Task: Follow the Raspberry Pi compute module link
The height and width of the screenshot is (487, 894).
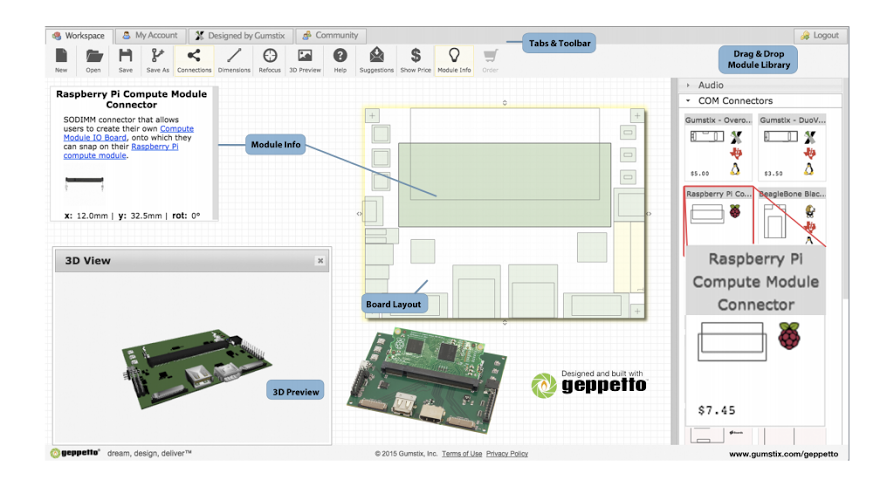Action: click(x=121, y=151)
